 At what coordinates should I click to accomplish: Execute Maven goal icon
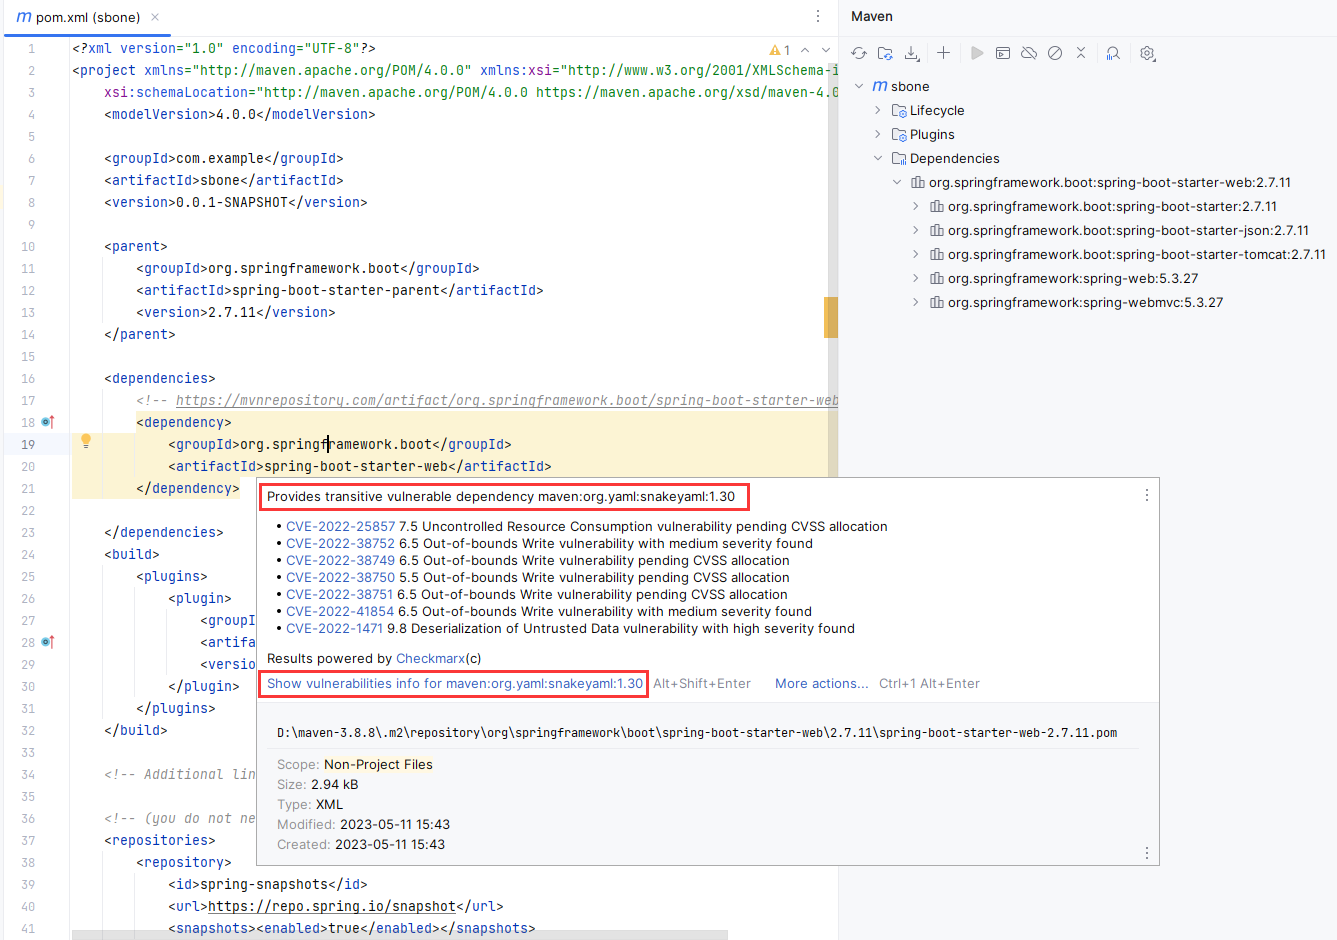click(x=1003, y=53)
